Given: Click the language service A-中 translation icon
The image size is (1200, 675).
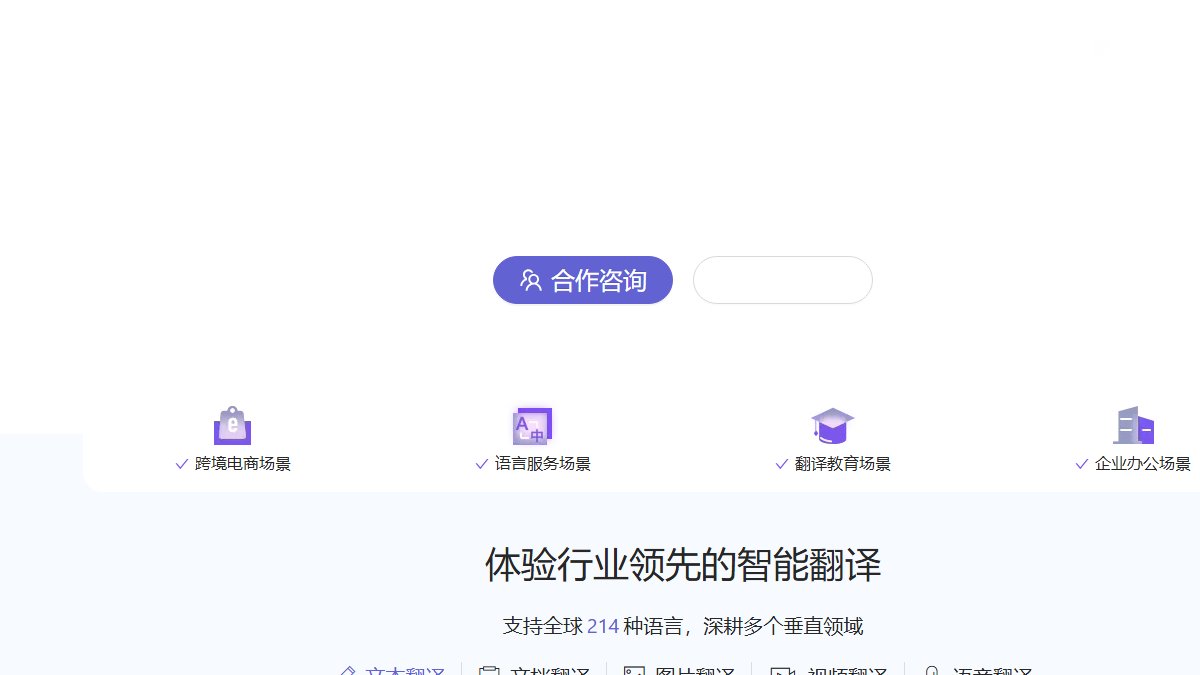Looking at the screenshot, I should [532, 426].
